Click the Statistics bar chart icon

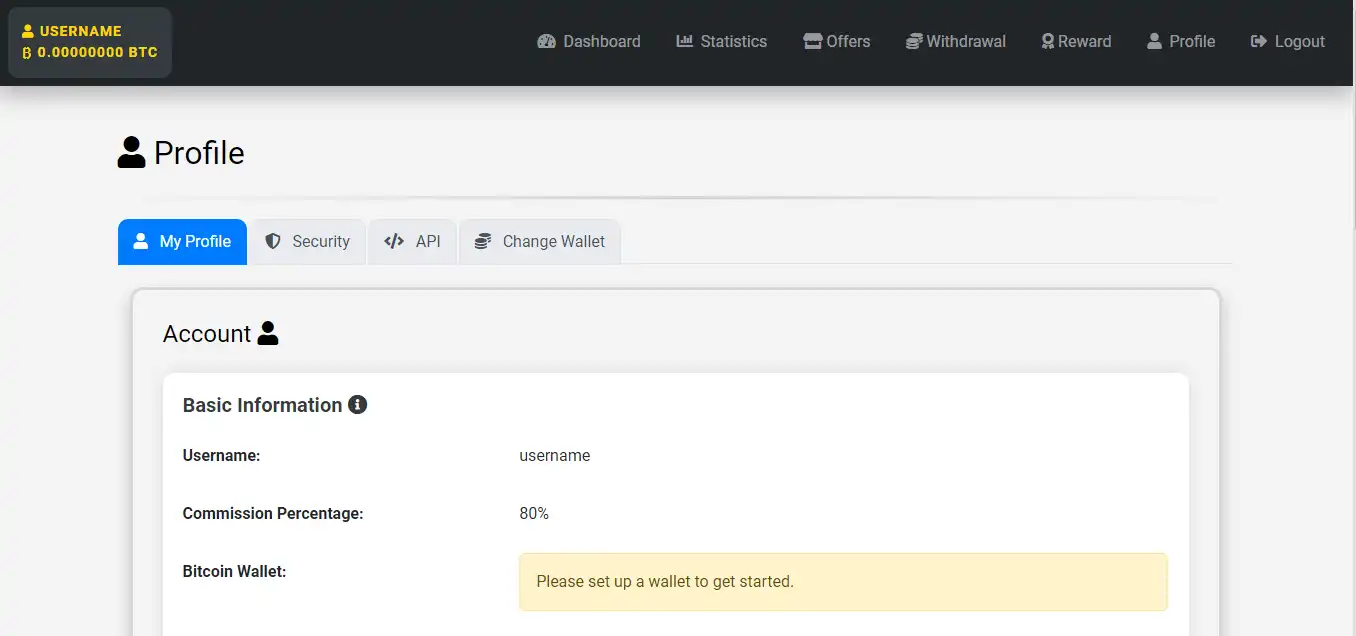click(684, 42)
